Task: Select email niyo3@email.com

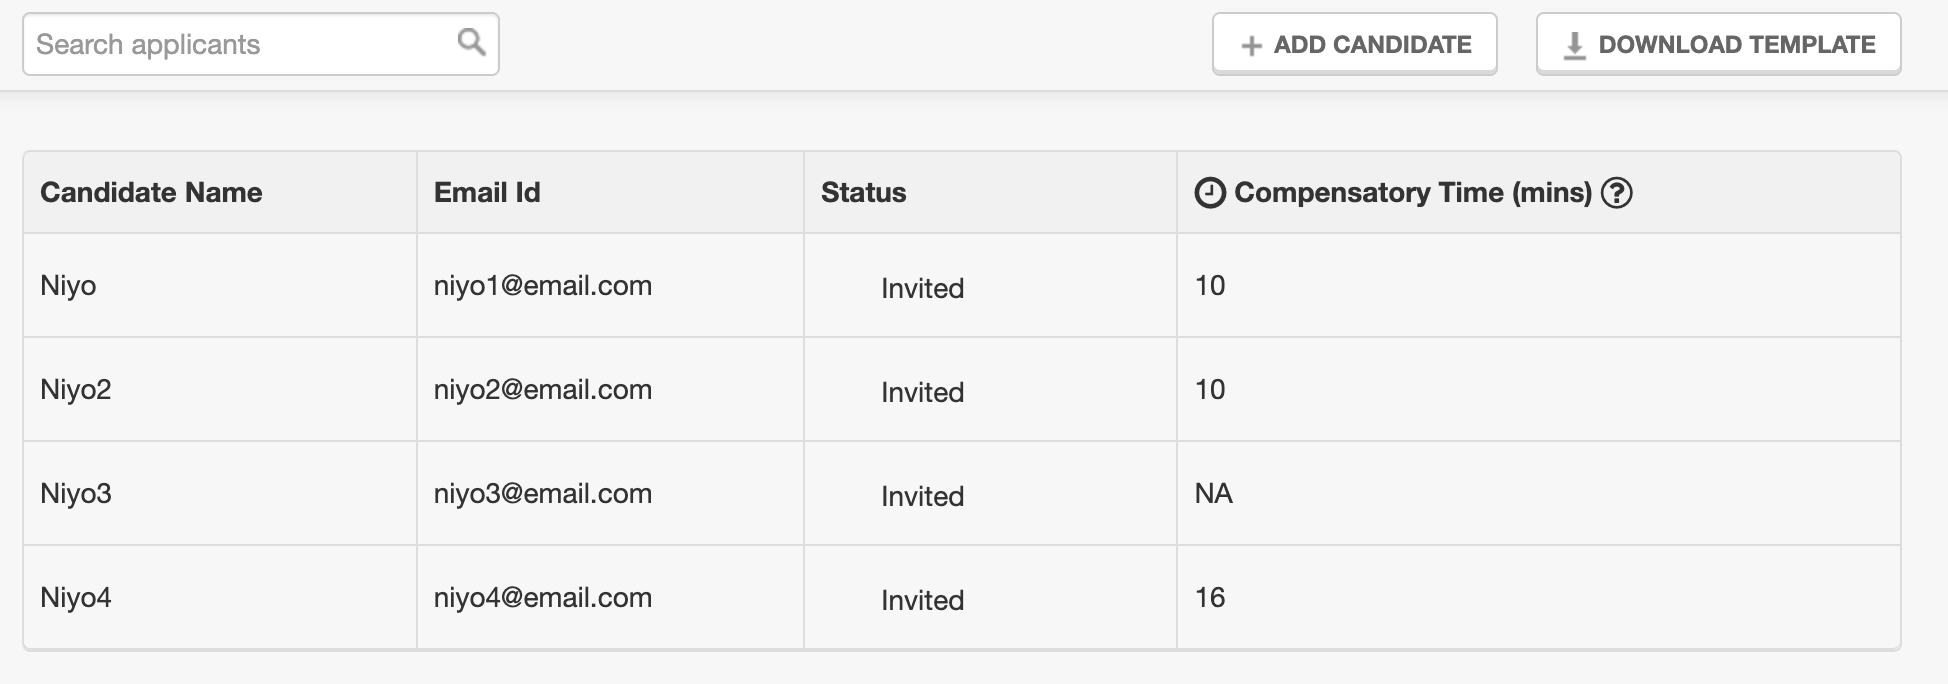Action: (543, 494)
